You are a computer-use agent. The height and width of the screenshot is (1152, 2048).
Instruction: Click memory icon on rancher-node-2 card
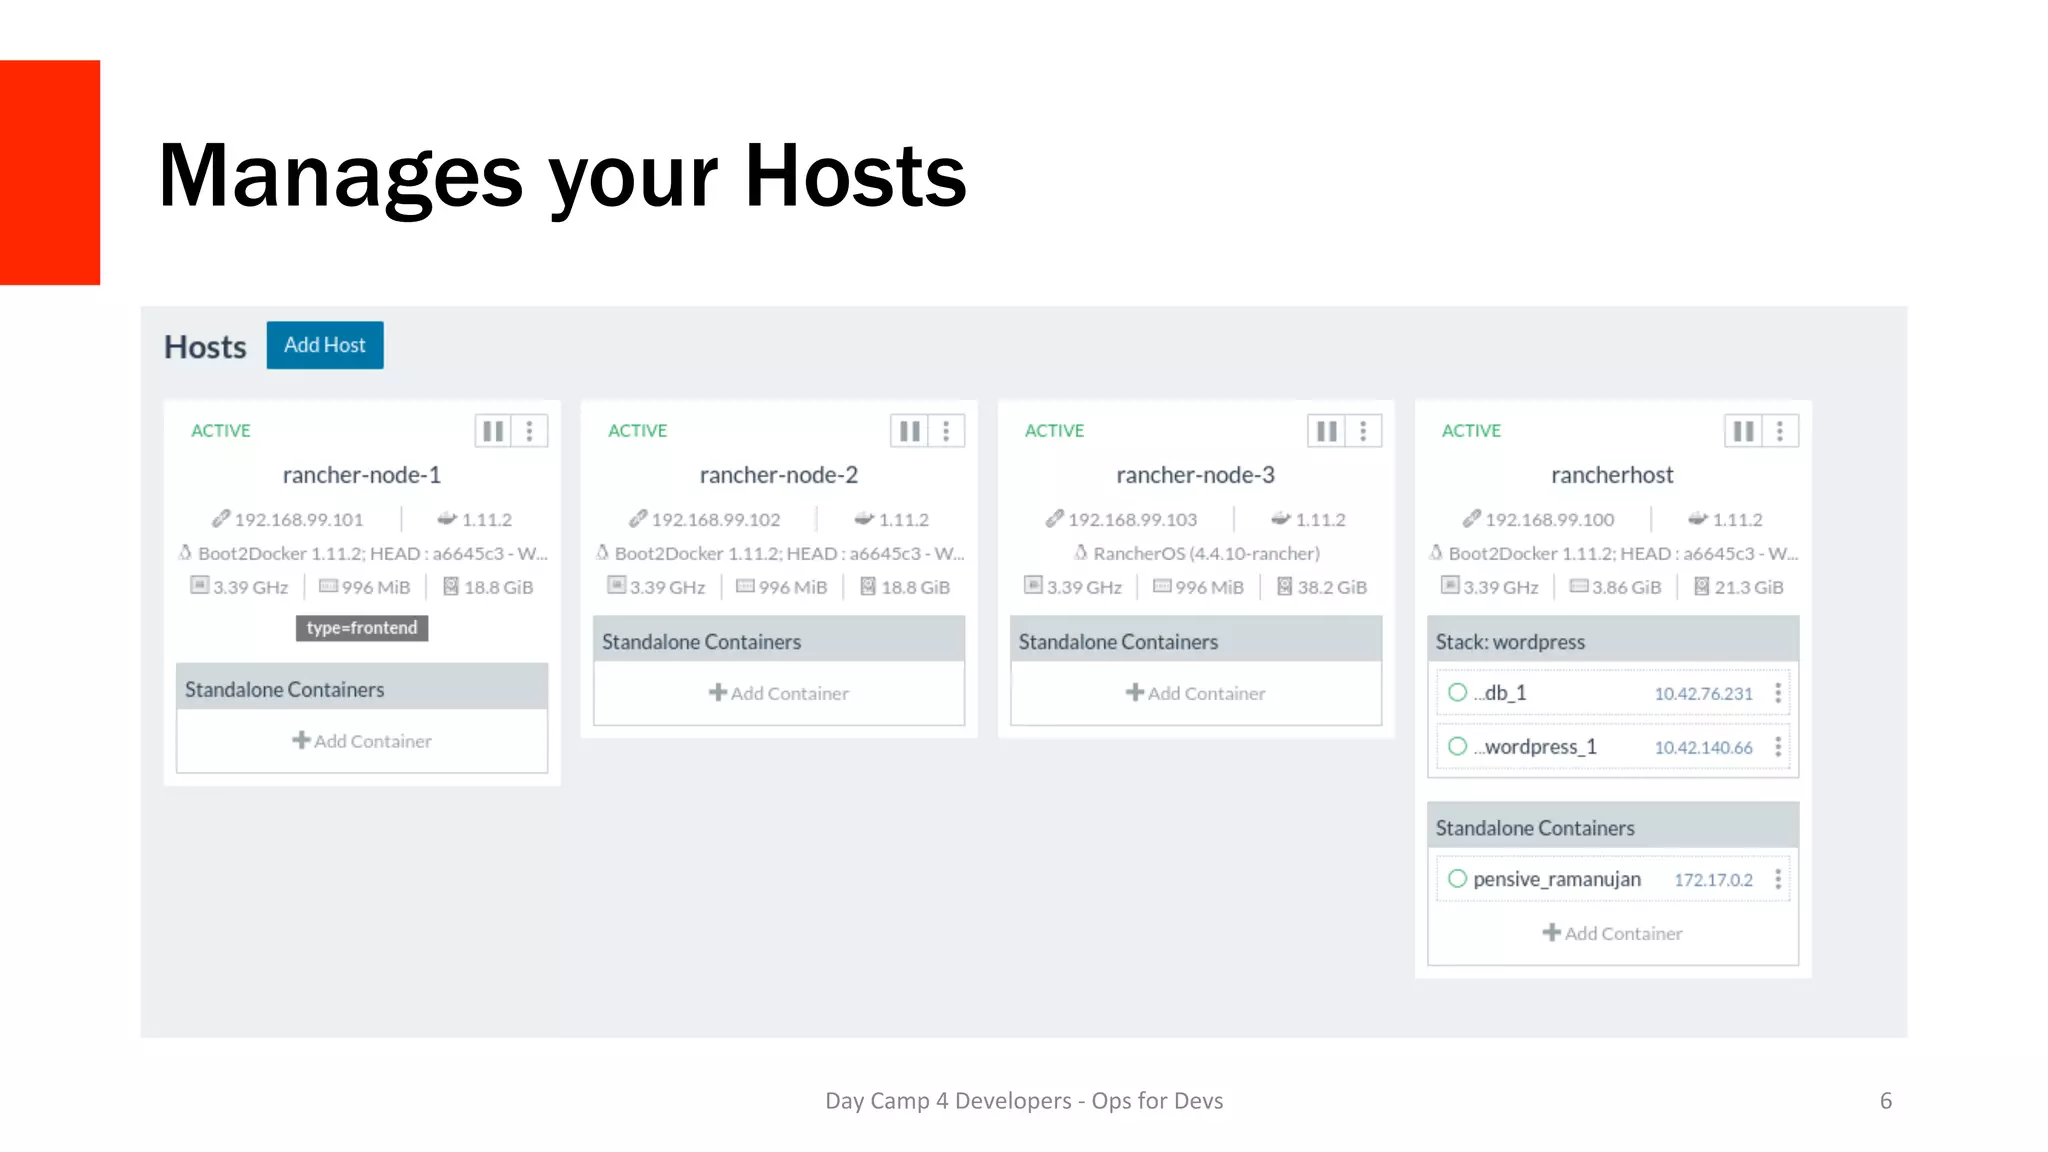coord(745,585)
